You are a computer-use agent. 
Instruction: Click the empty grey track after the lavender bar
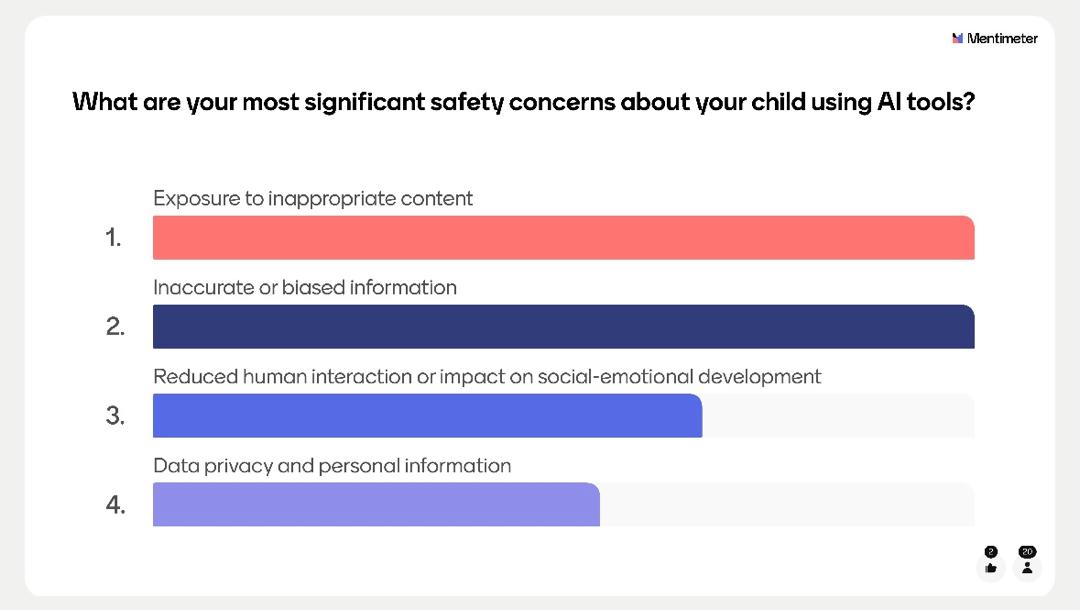coord(787,505)
